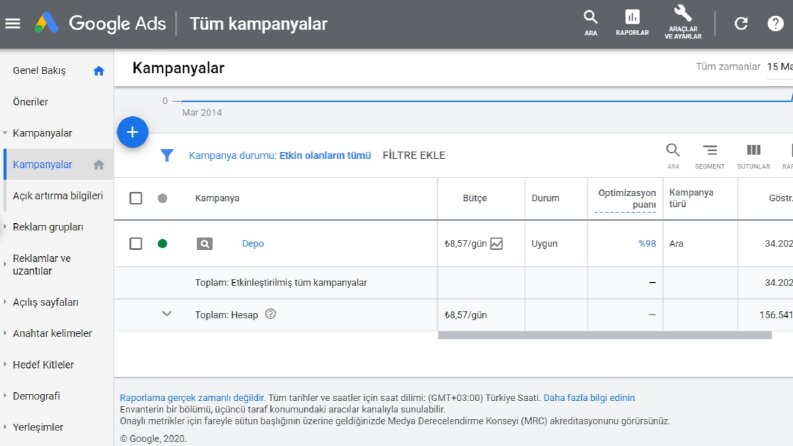This screenshot has width=793, height=446.
Task: Sort by Optimizasyon puanı column header
Action: point(627,199)
